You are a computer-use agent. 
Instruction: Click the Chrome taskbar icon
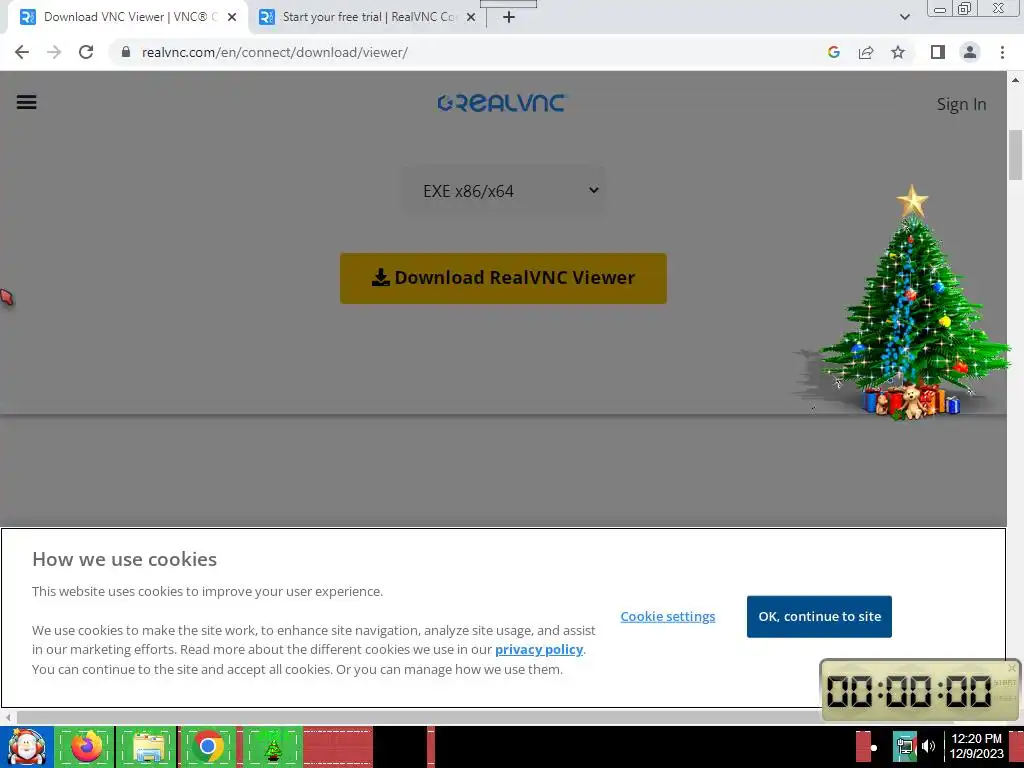coord(208,747)
